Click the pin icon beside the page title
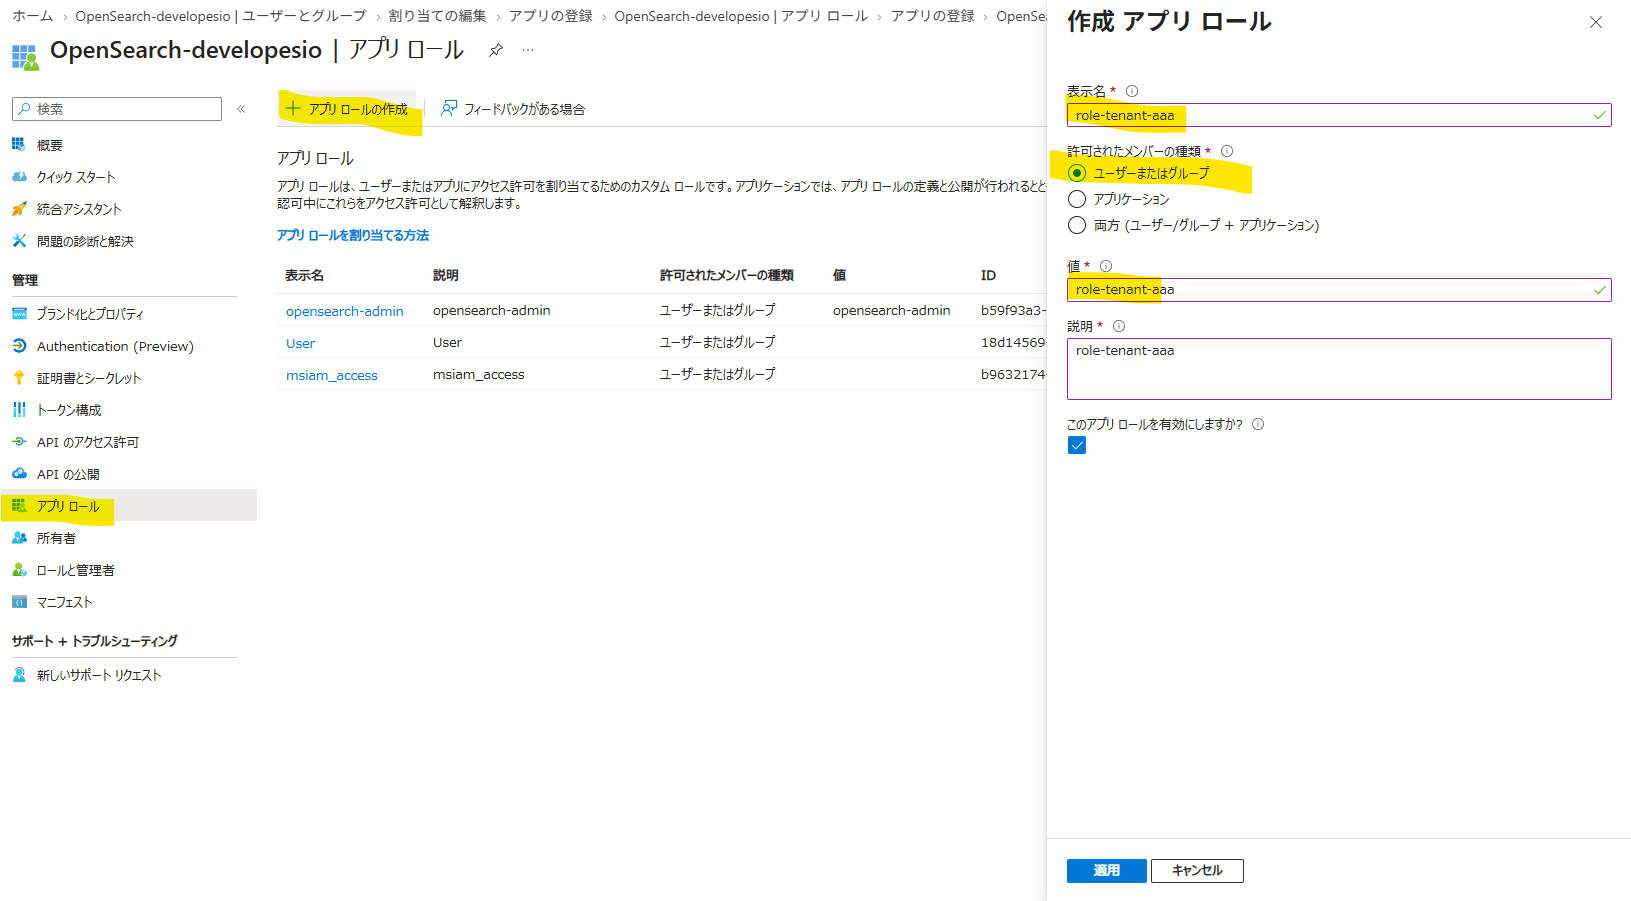The image size is (1631, 901). point(495,50)
